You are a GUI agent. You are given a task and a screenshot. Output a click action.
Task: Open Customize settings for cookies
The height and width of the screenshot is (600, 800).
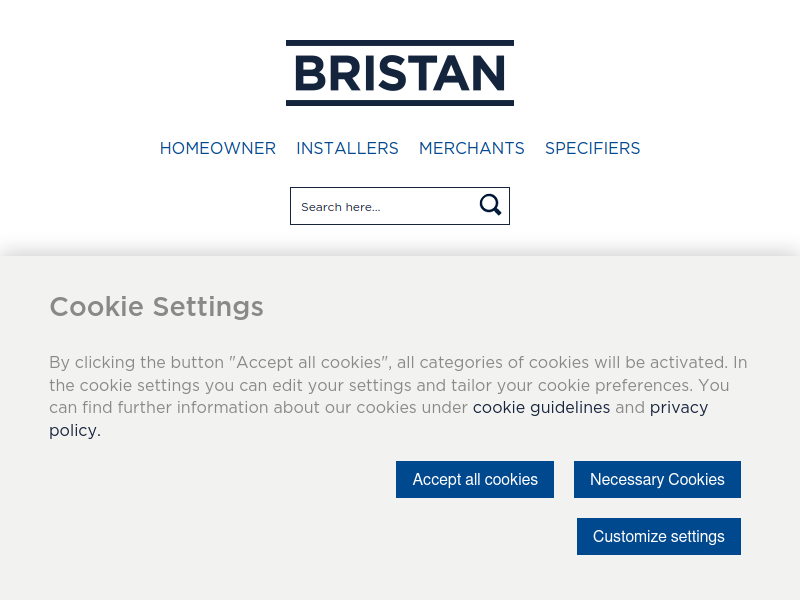(659, 536)
